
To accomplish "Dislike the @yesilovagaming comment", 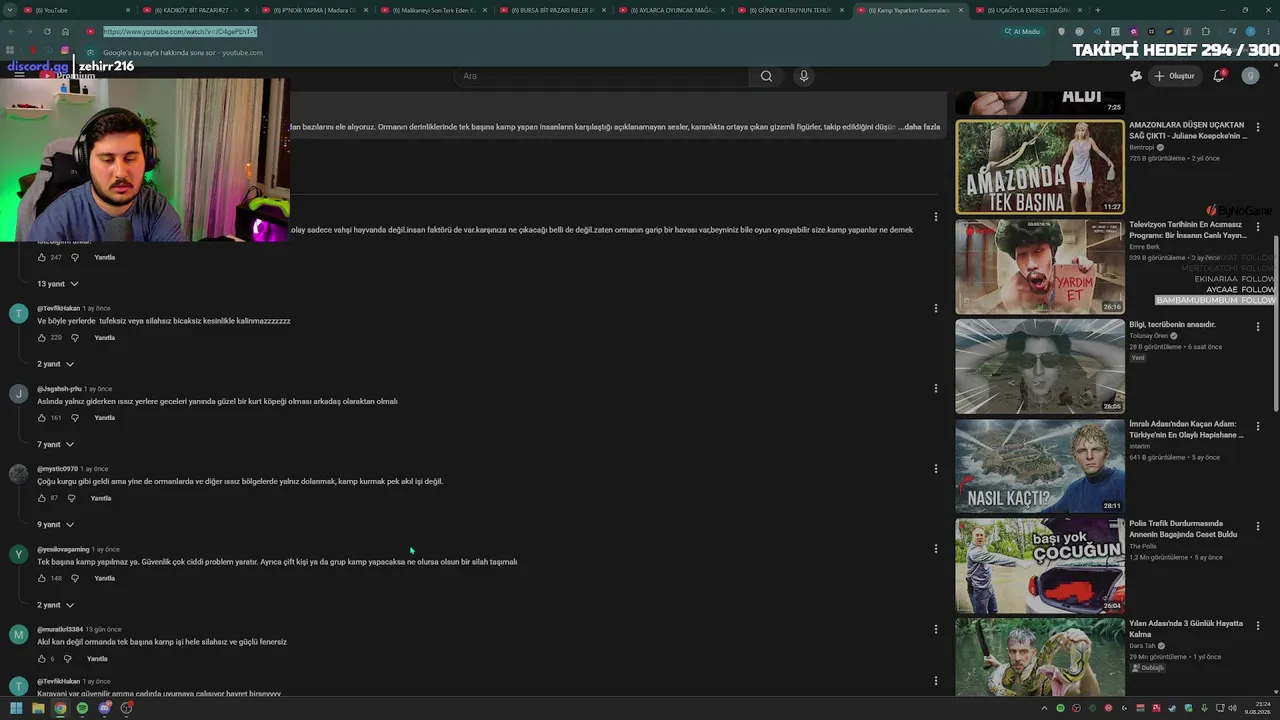I will click(x=75, y=578).
